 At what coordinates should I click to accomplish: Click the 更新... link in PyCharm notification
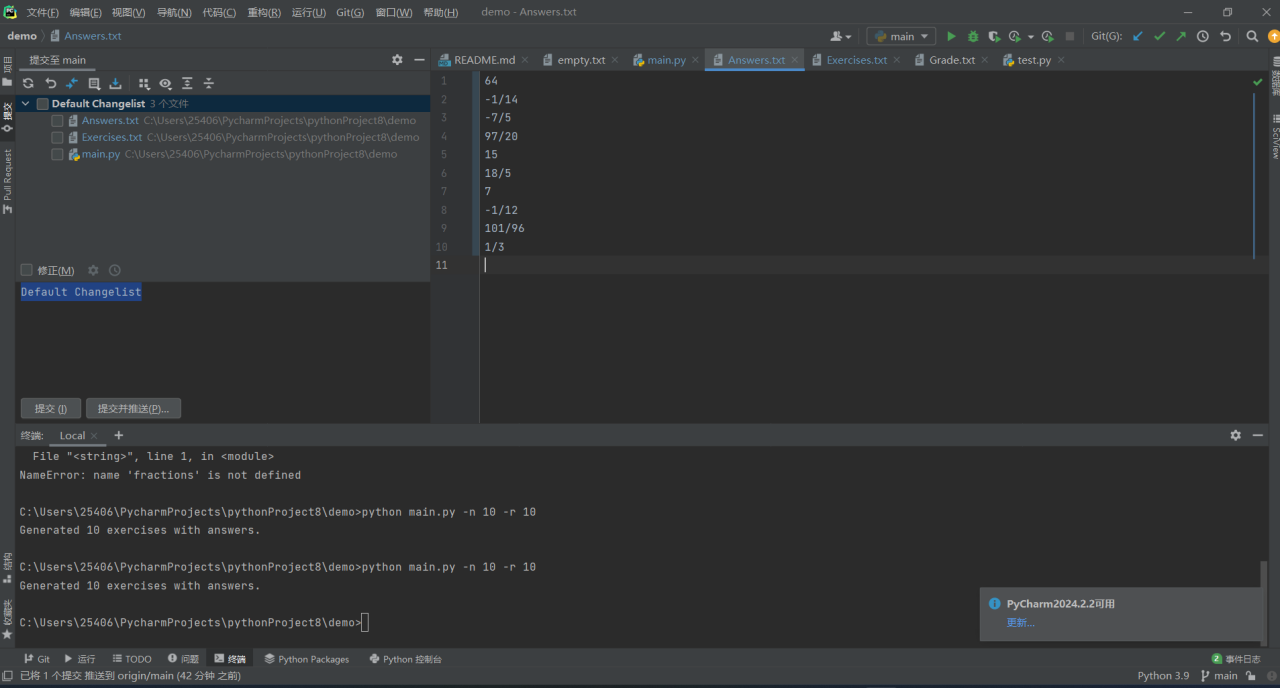point(1020,622)
